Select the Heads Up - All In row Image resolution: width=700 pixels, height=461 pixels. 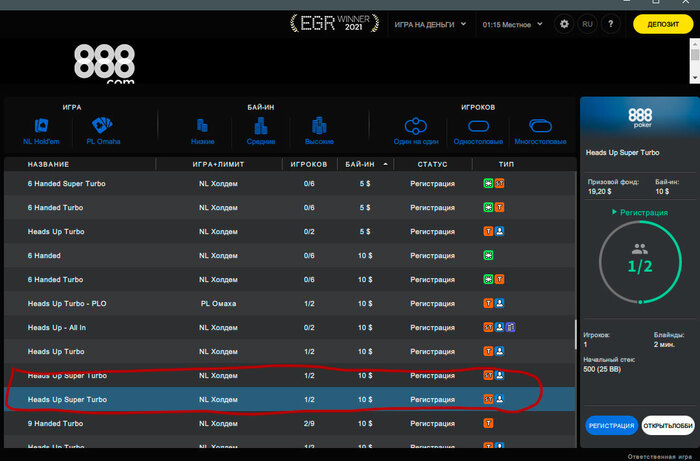[x=290, y=328]
